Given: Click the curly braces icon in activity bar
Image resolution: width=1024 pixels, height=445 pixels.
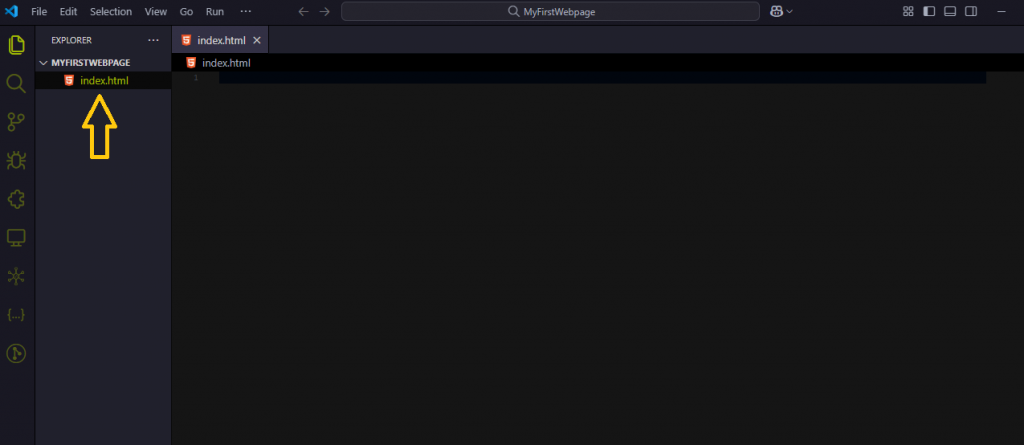Looking at the screenshot, I should [16, 314].
